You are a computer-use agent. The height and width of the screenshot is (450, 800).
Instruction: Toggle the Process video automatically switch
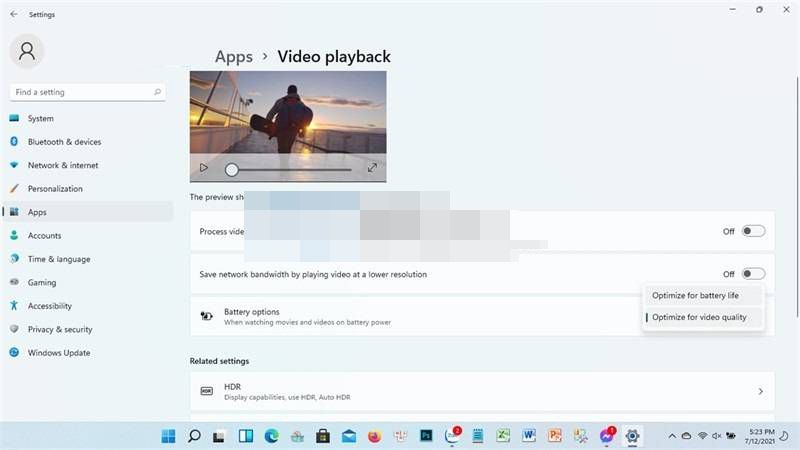753,231
